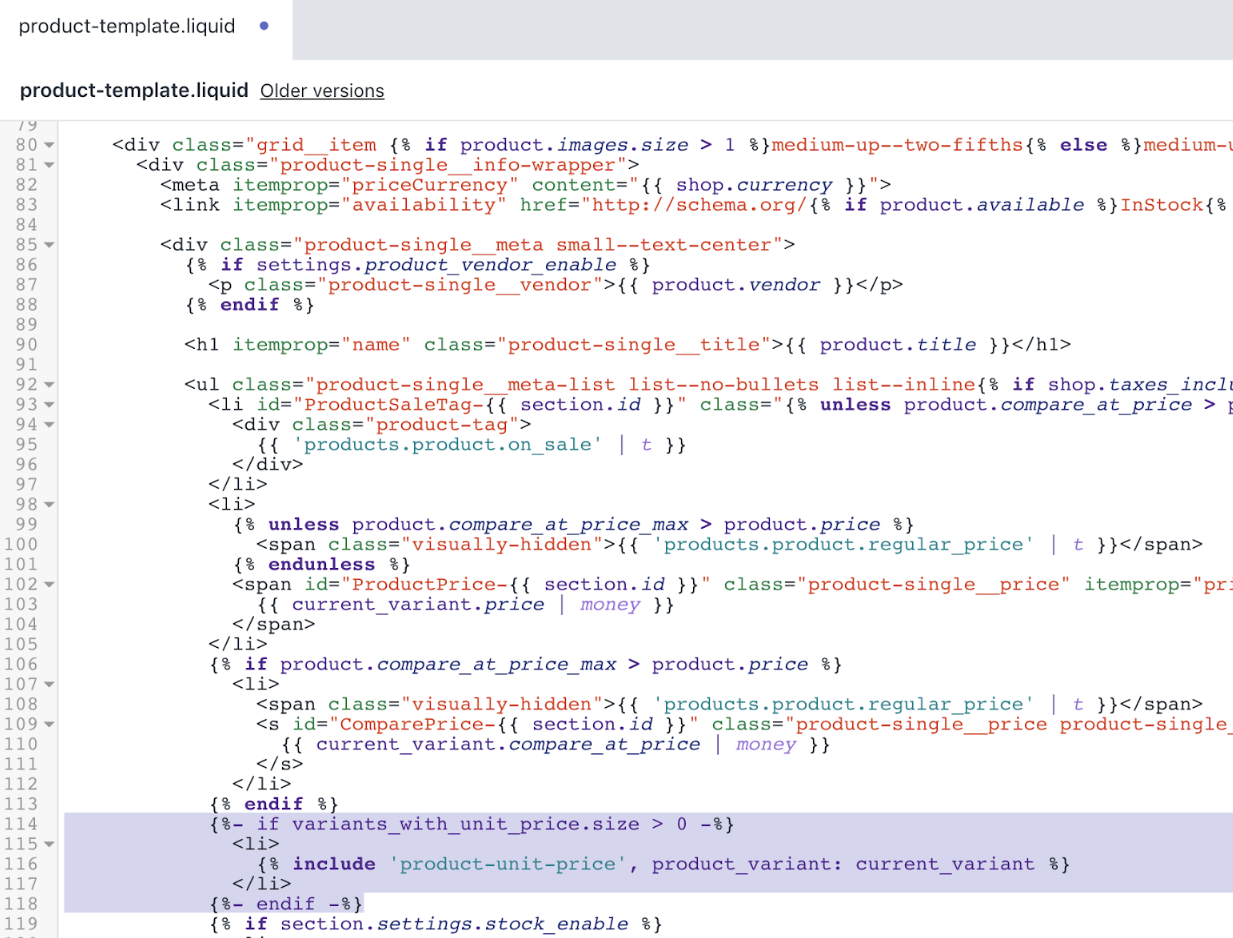Click the bold product-template.liquid file heading
Image resolution: width=1233 pixels, height=938 pixels.
click(134, 91)
